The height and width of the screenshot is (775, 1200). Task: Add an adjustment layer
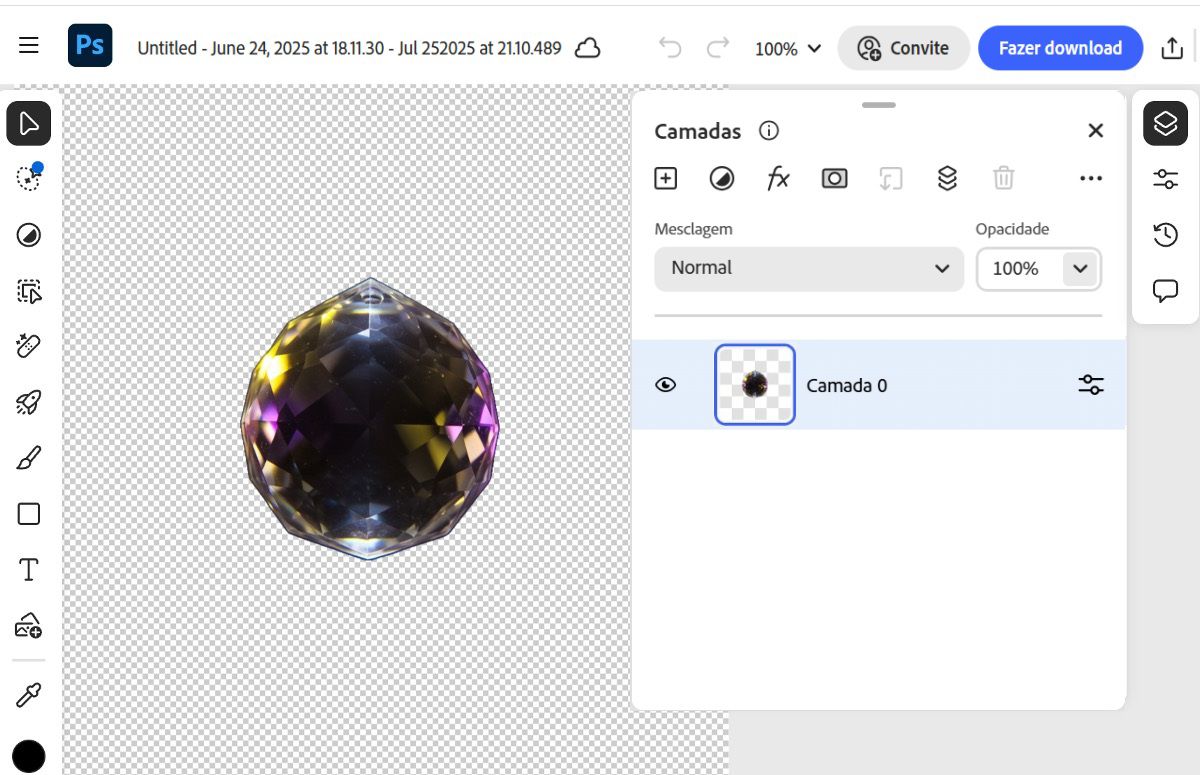722,178
